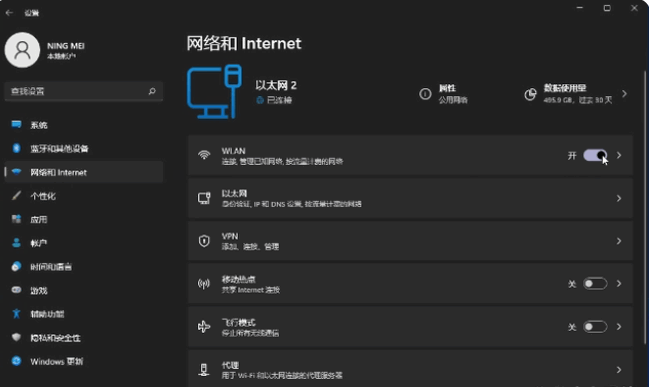This screenshot has width=649, height=387.
Task: Turn off the WLAN toggle
Action: pos(595,155)
